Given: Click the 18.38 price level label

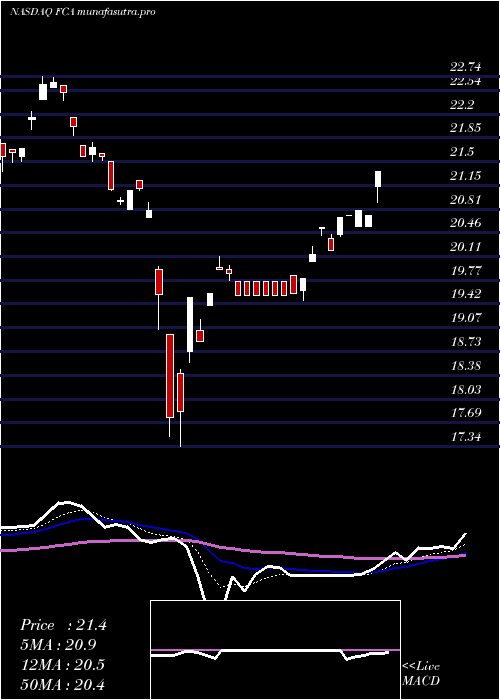Looking at the screenshot, I should [x=466, y=366].
